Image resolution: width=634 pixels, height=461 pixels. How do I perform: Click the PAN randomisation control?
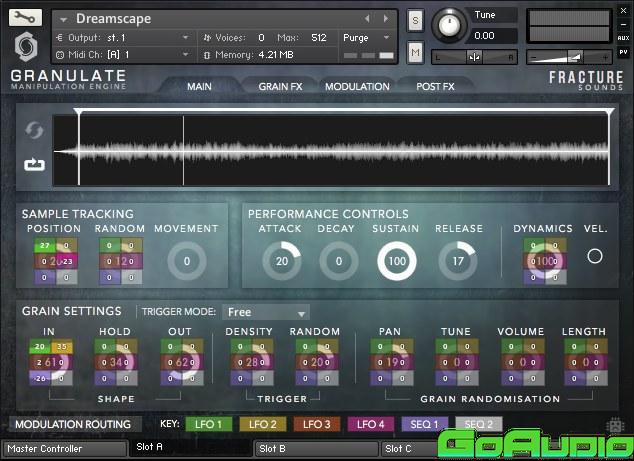(x=391, y=362)
